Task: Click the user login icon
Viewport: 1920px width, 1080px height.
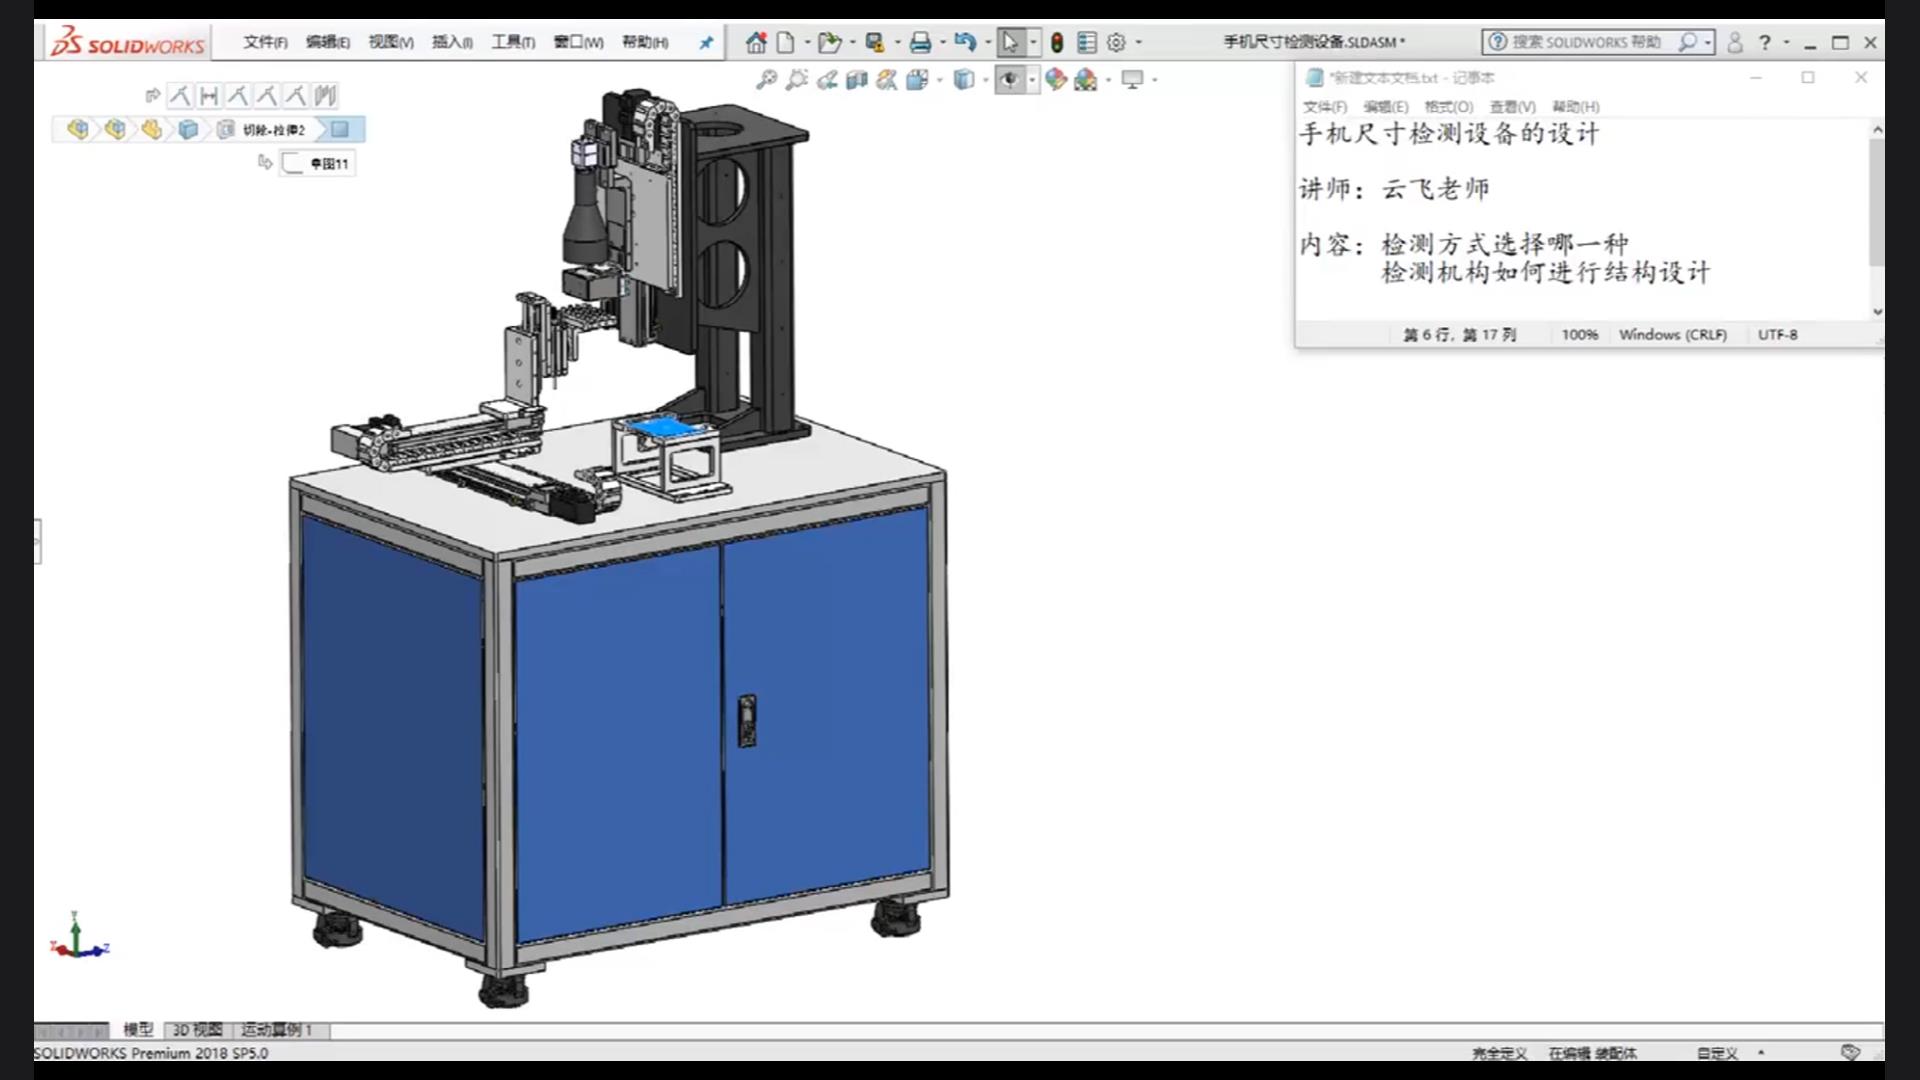Action: click(1735, 42)
